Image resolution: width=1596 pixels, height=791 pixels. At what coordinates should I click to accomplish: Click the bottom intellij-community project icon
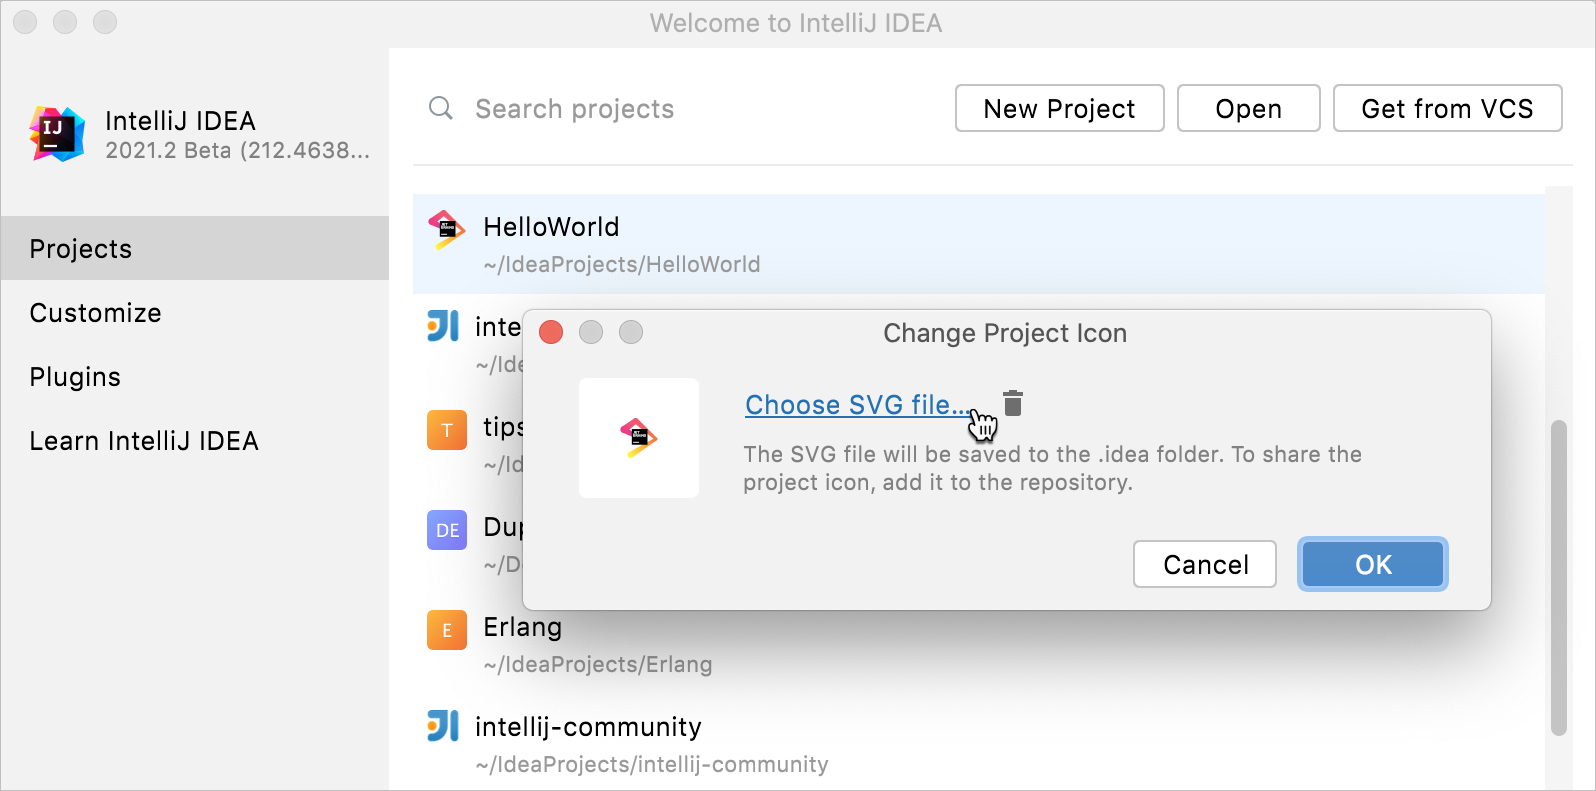[x=443, y=726]
